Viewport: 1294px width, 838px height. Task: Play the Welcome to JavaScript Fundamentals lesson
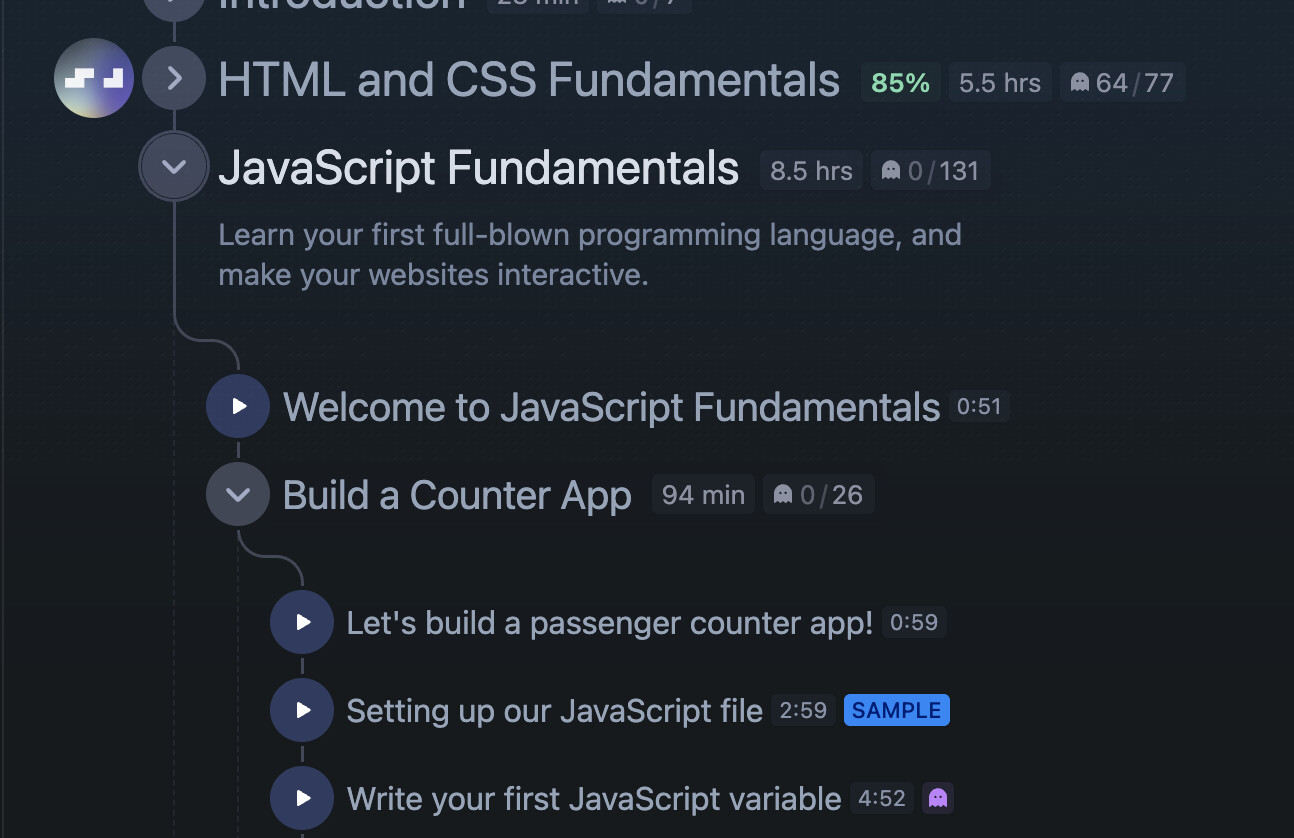238,406
